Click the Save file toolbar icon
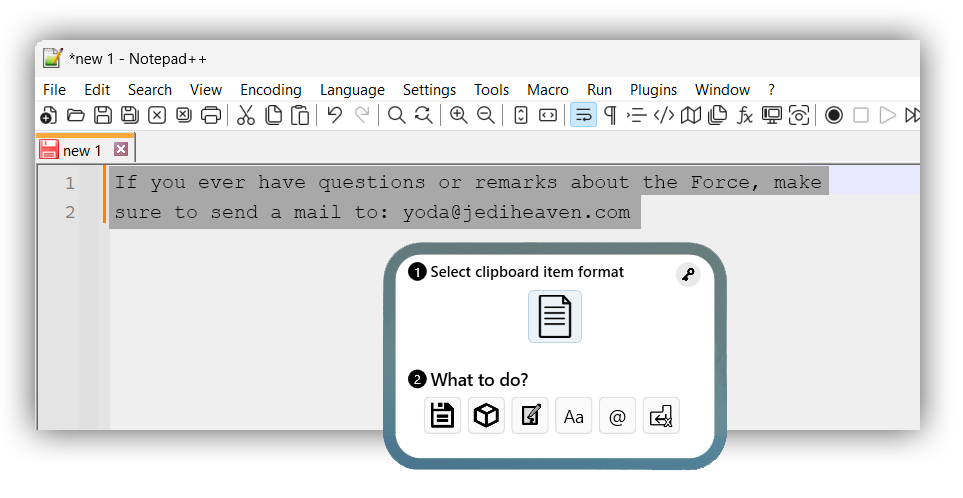Image resolution: width=963 pixels, height=498 pixels. tap(103, 115)
